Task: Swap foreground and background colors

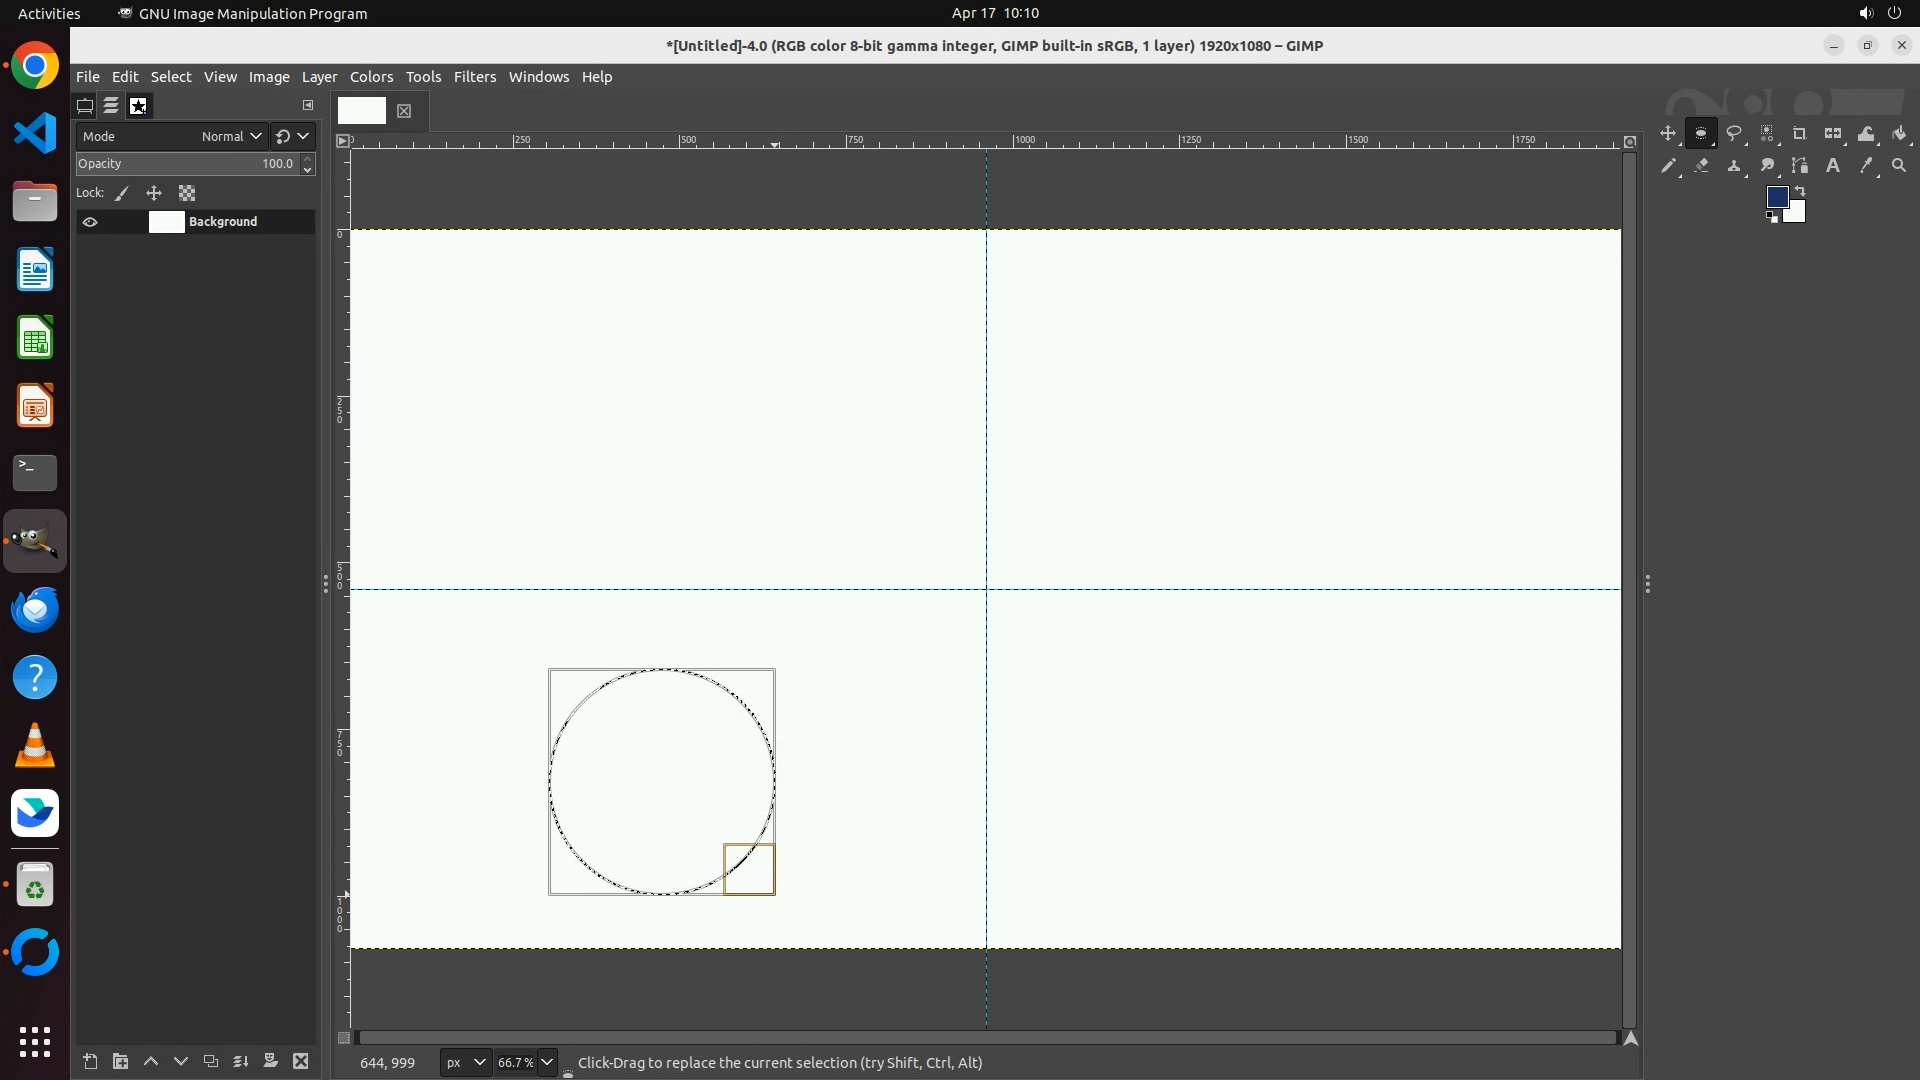Action: 1800,190
